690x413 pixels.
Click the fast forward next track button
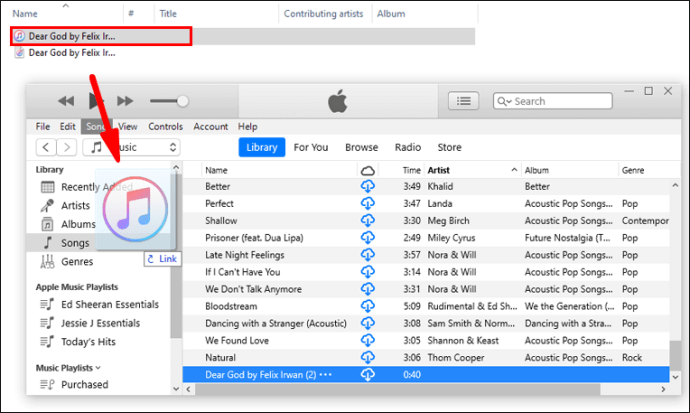126,101
